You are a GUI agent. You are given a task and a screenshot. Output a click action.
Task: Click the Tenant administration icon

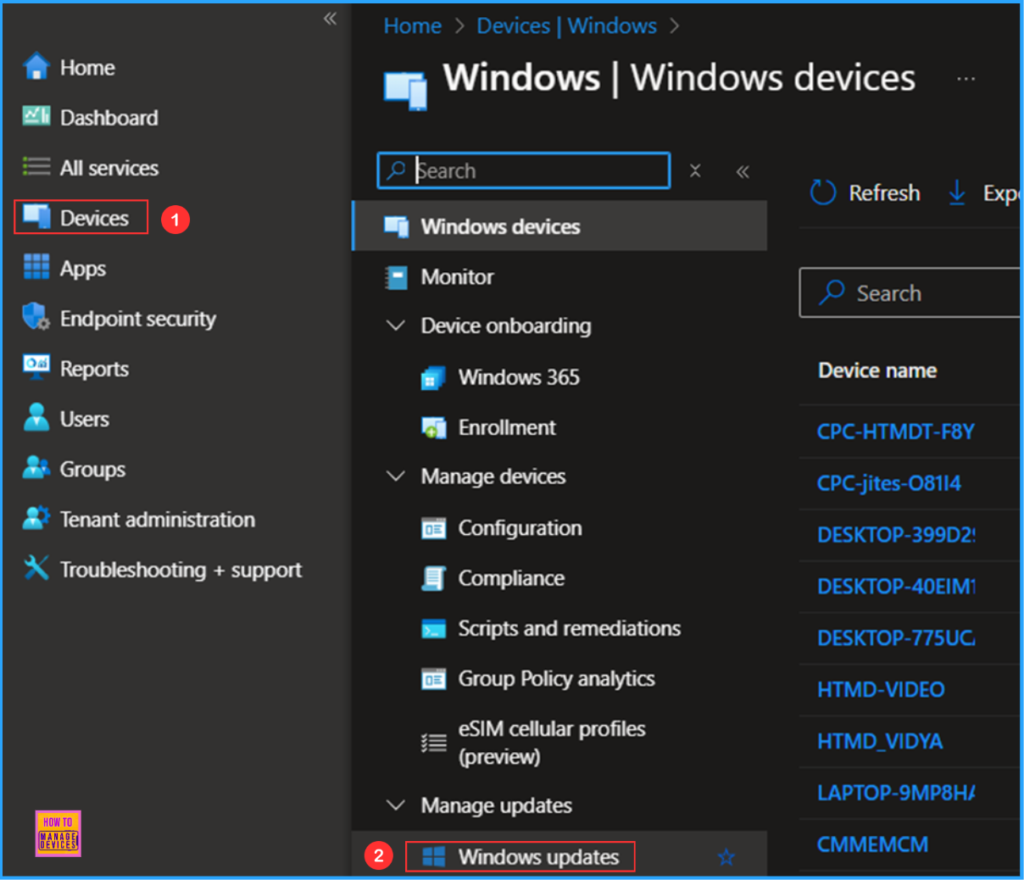[x=36, y=519]
